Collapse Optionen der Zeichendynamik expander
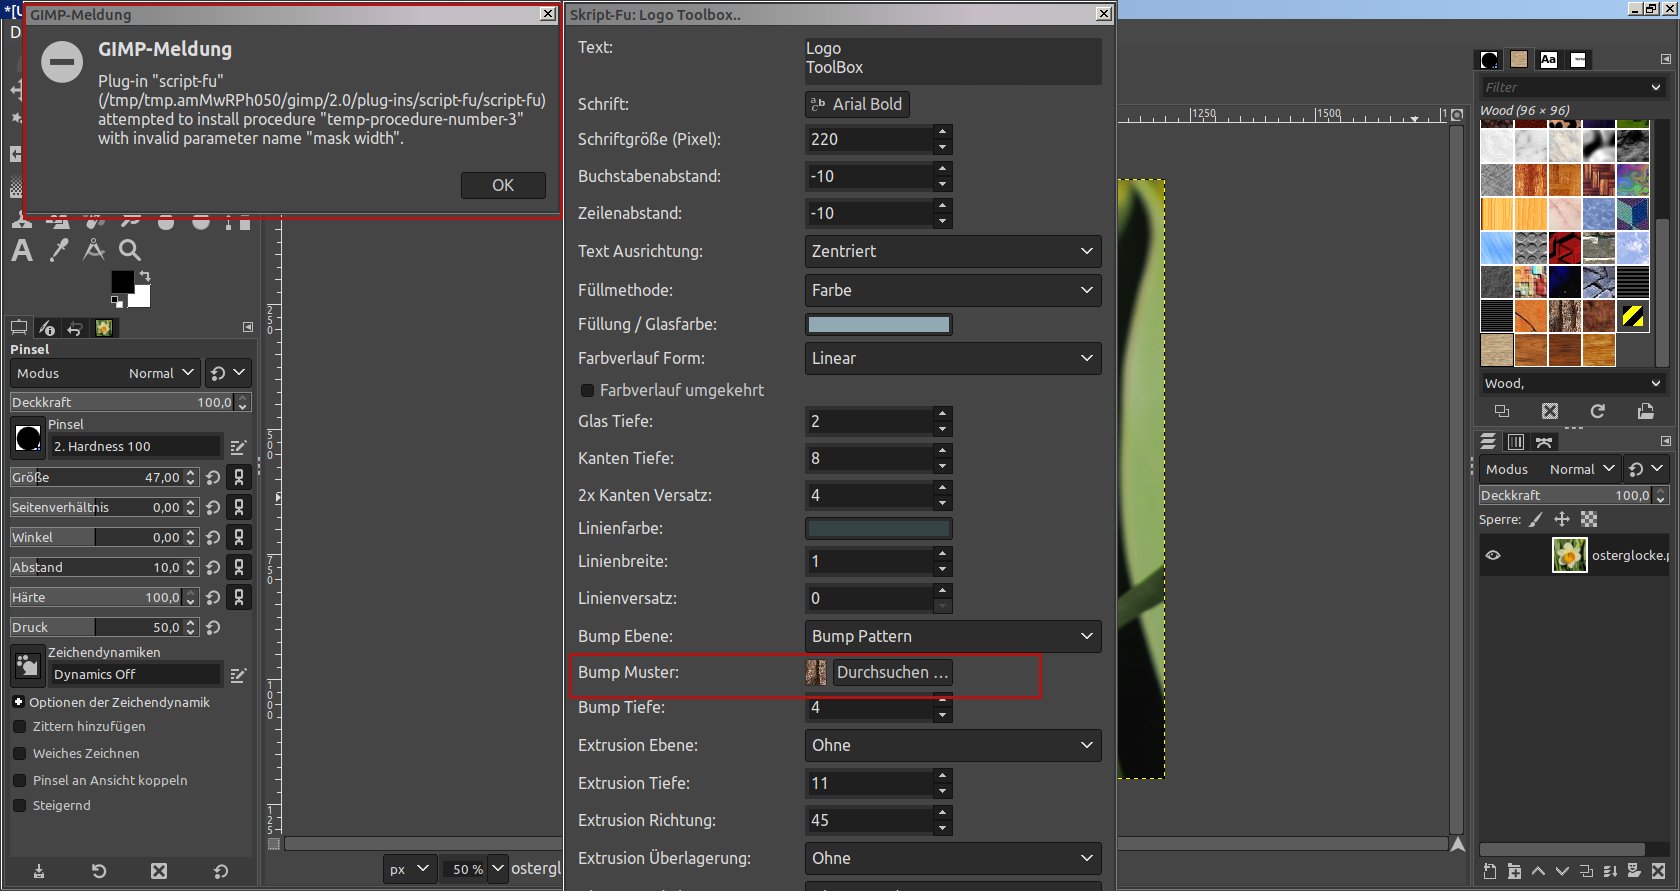The image size is (1680, 891). [x=18, y=702]
